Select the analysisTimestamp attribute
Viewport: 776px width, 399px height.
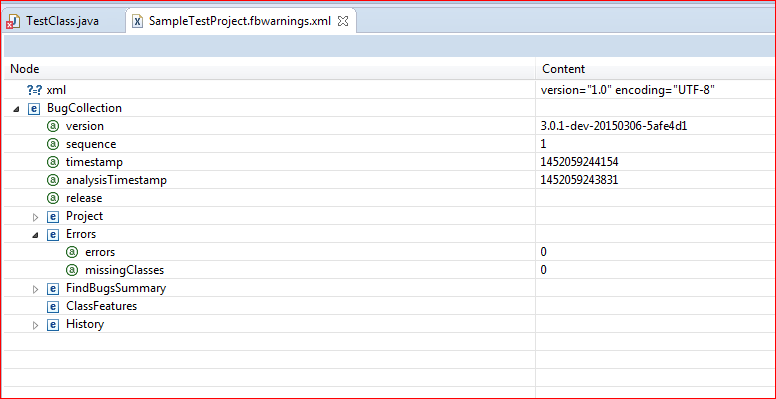coord(116,180)
